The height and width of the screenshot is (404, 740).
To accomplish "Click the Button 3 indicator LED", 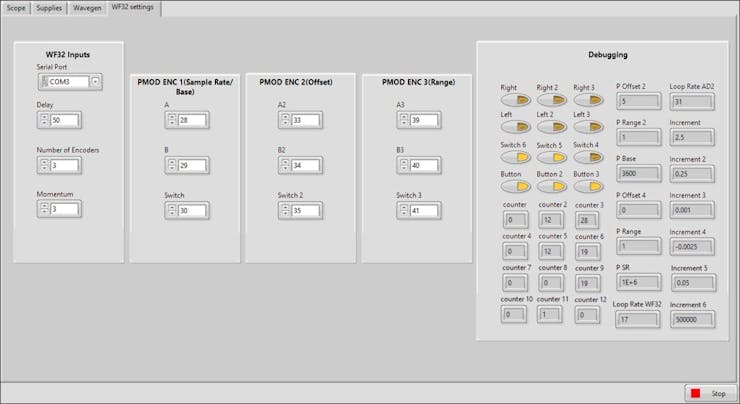I will coord(589,186).
